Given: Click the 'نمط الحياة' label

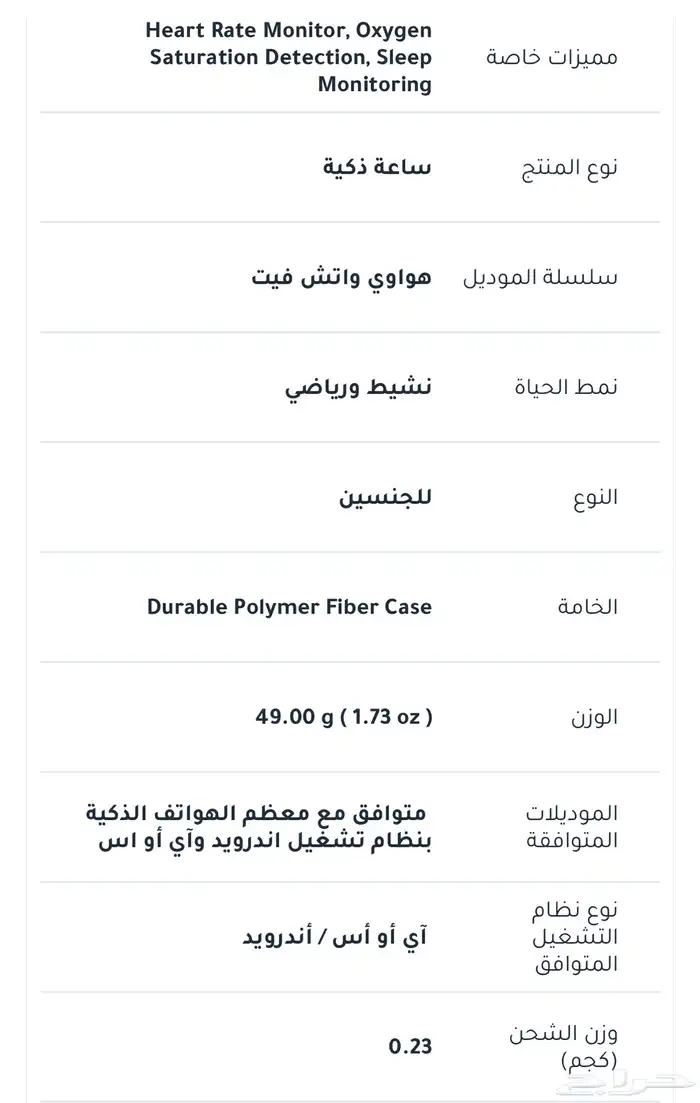Looking at the screenshot, I should [x=564, y=387].
